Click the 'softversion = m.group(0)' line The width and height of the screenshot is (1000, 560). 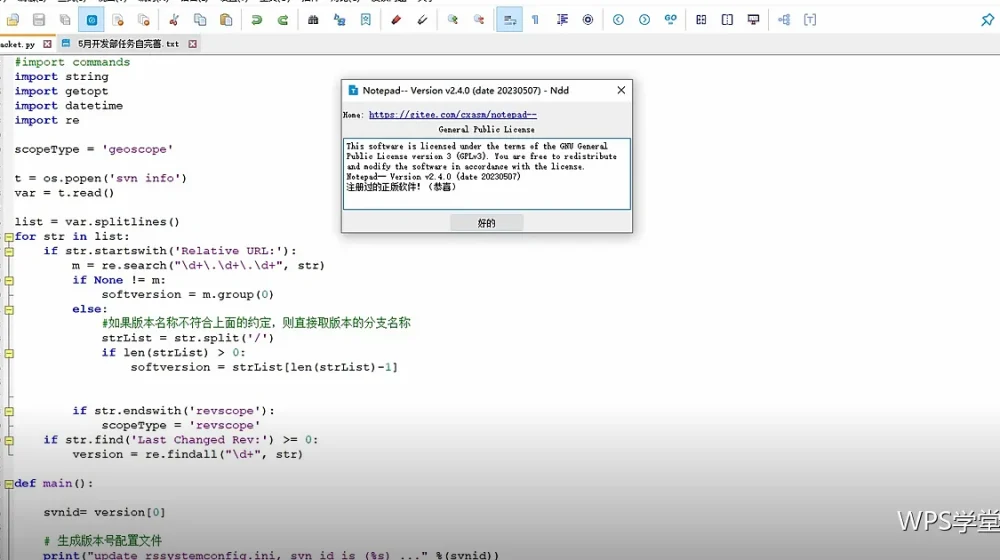tap(188, 295)
